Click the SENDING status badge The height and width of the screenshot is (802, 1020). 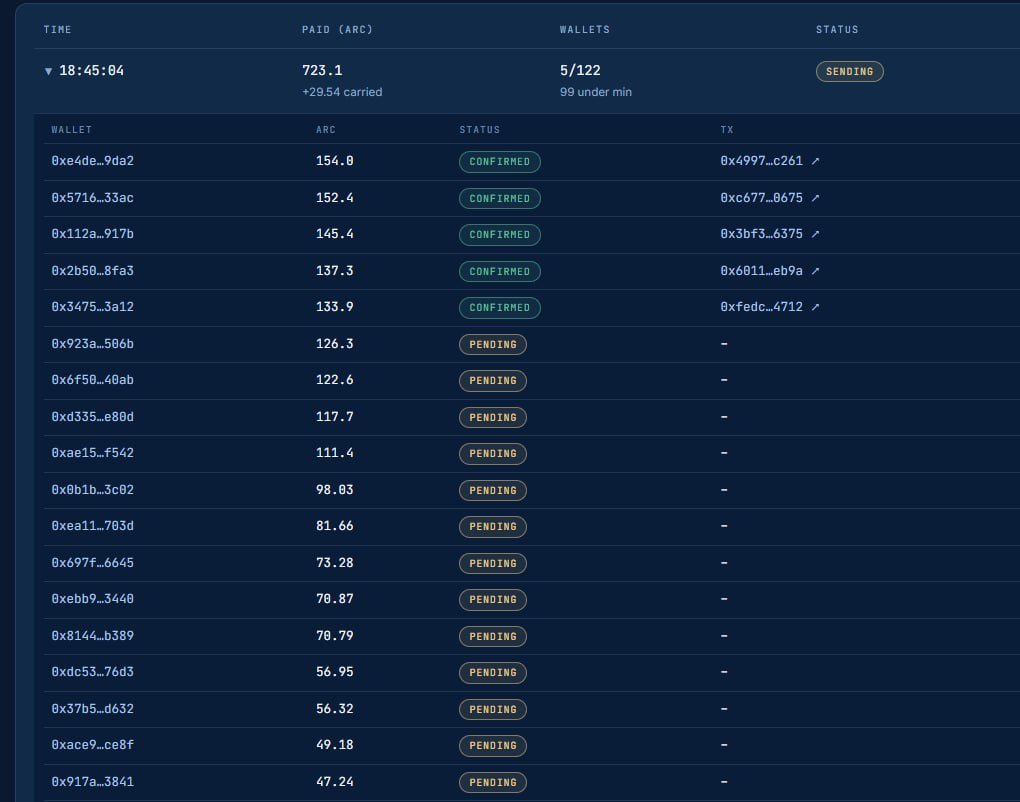850,72
